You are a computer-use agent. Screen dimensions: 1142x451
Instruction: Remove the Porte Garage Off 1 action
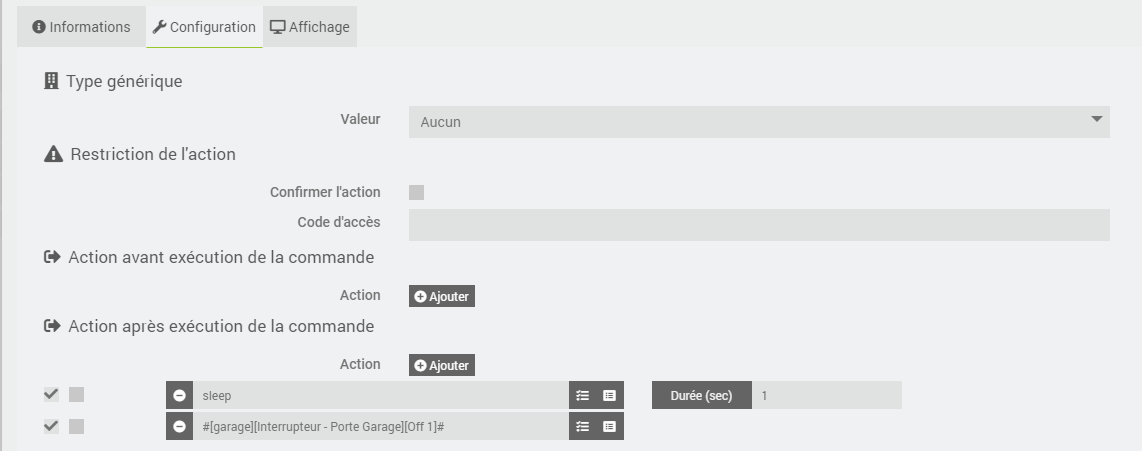(x=179, y=426)
